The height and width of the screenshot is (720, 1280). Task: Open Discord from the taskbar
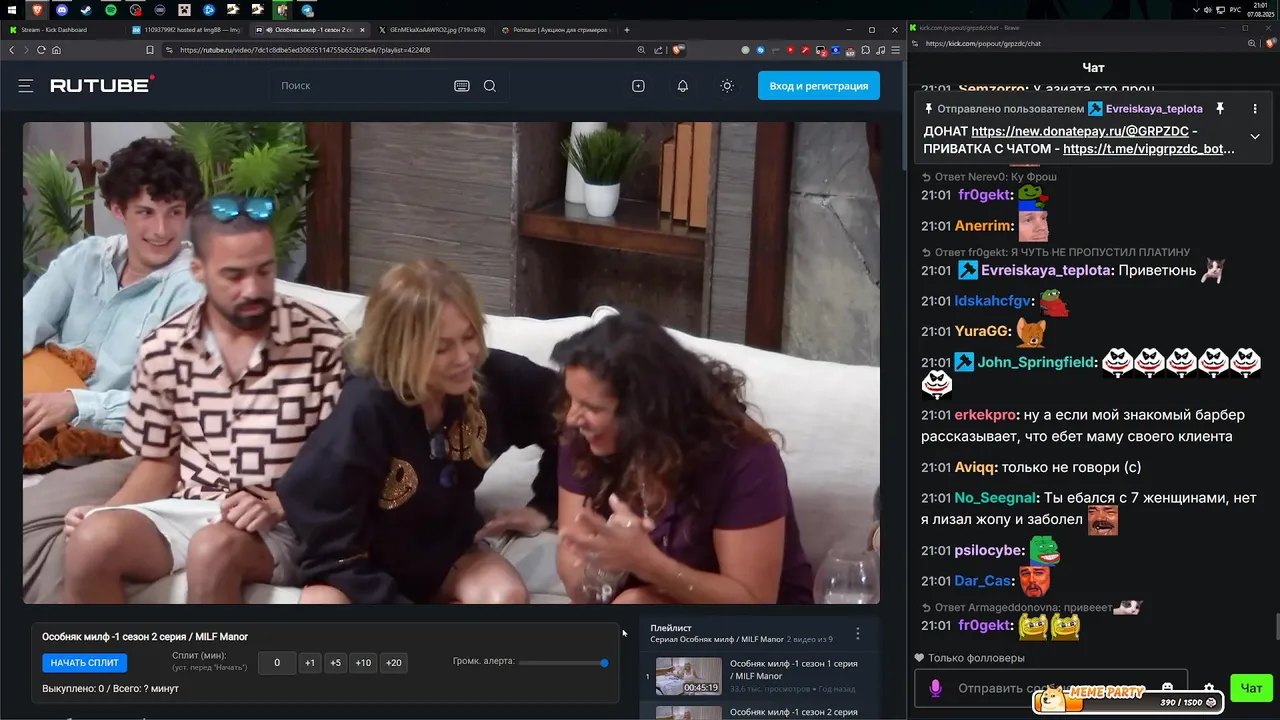[62, 10]
